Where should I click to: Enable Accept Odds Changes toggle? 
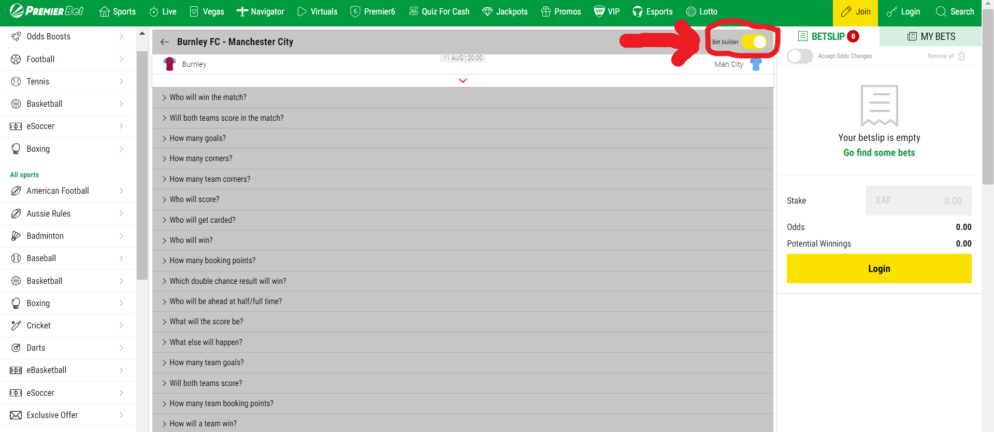pyautogui.click(x=800, y=56)
